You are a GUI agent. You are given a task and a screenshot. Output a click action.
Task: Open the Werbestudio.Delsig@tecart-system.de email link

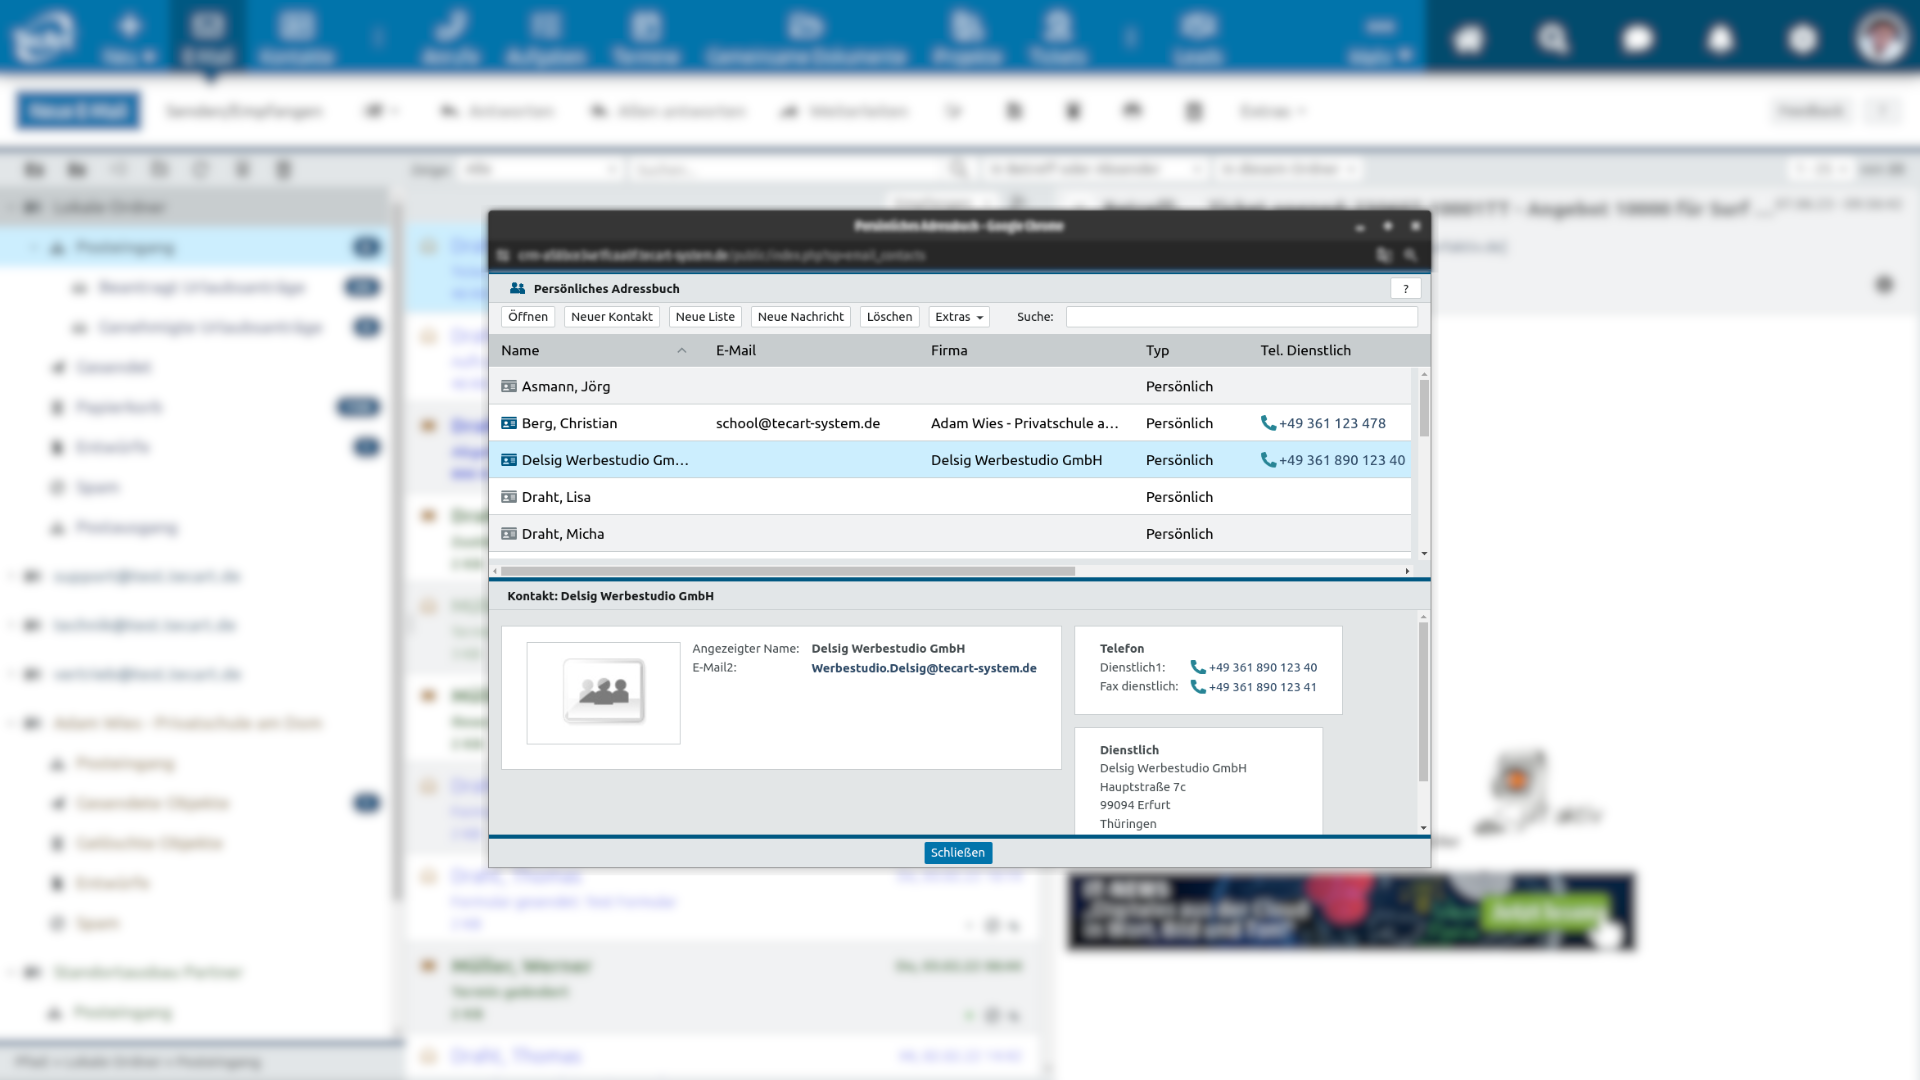pyautogui.click(x=923, y=668)
